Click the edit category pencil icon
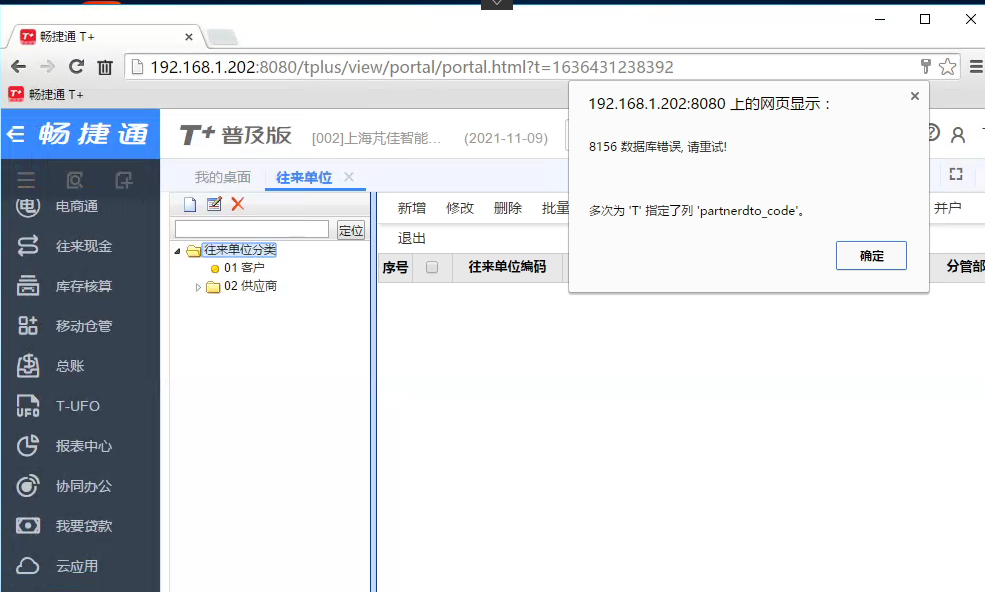The image size is (985, 592). coord(214,204)
